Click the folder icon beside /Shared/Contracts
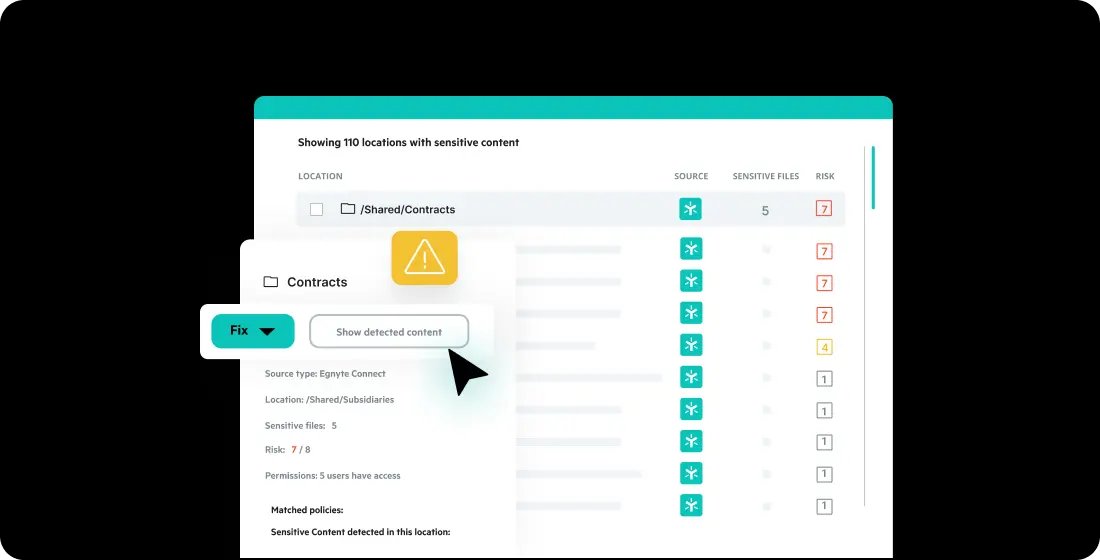This screenshot has width=1100, height=560. (347, 208)
